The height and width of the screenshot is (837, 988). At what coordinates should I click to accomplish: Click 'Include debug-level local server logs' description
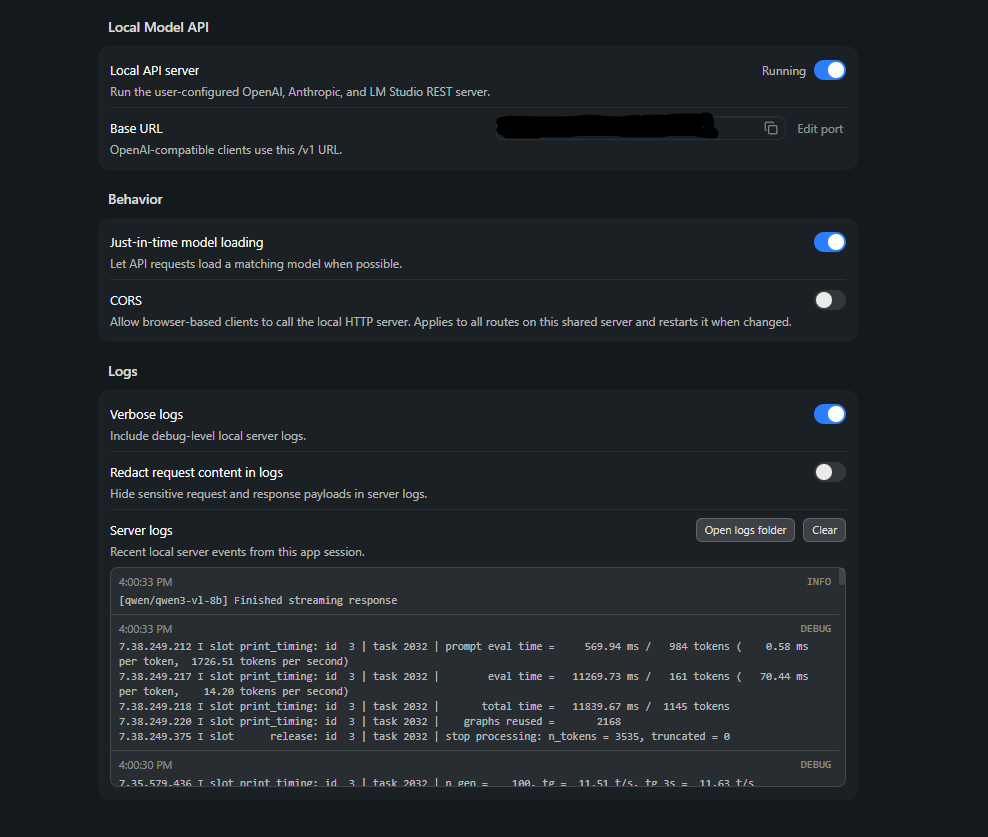[208, 436]
